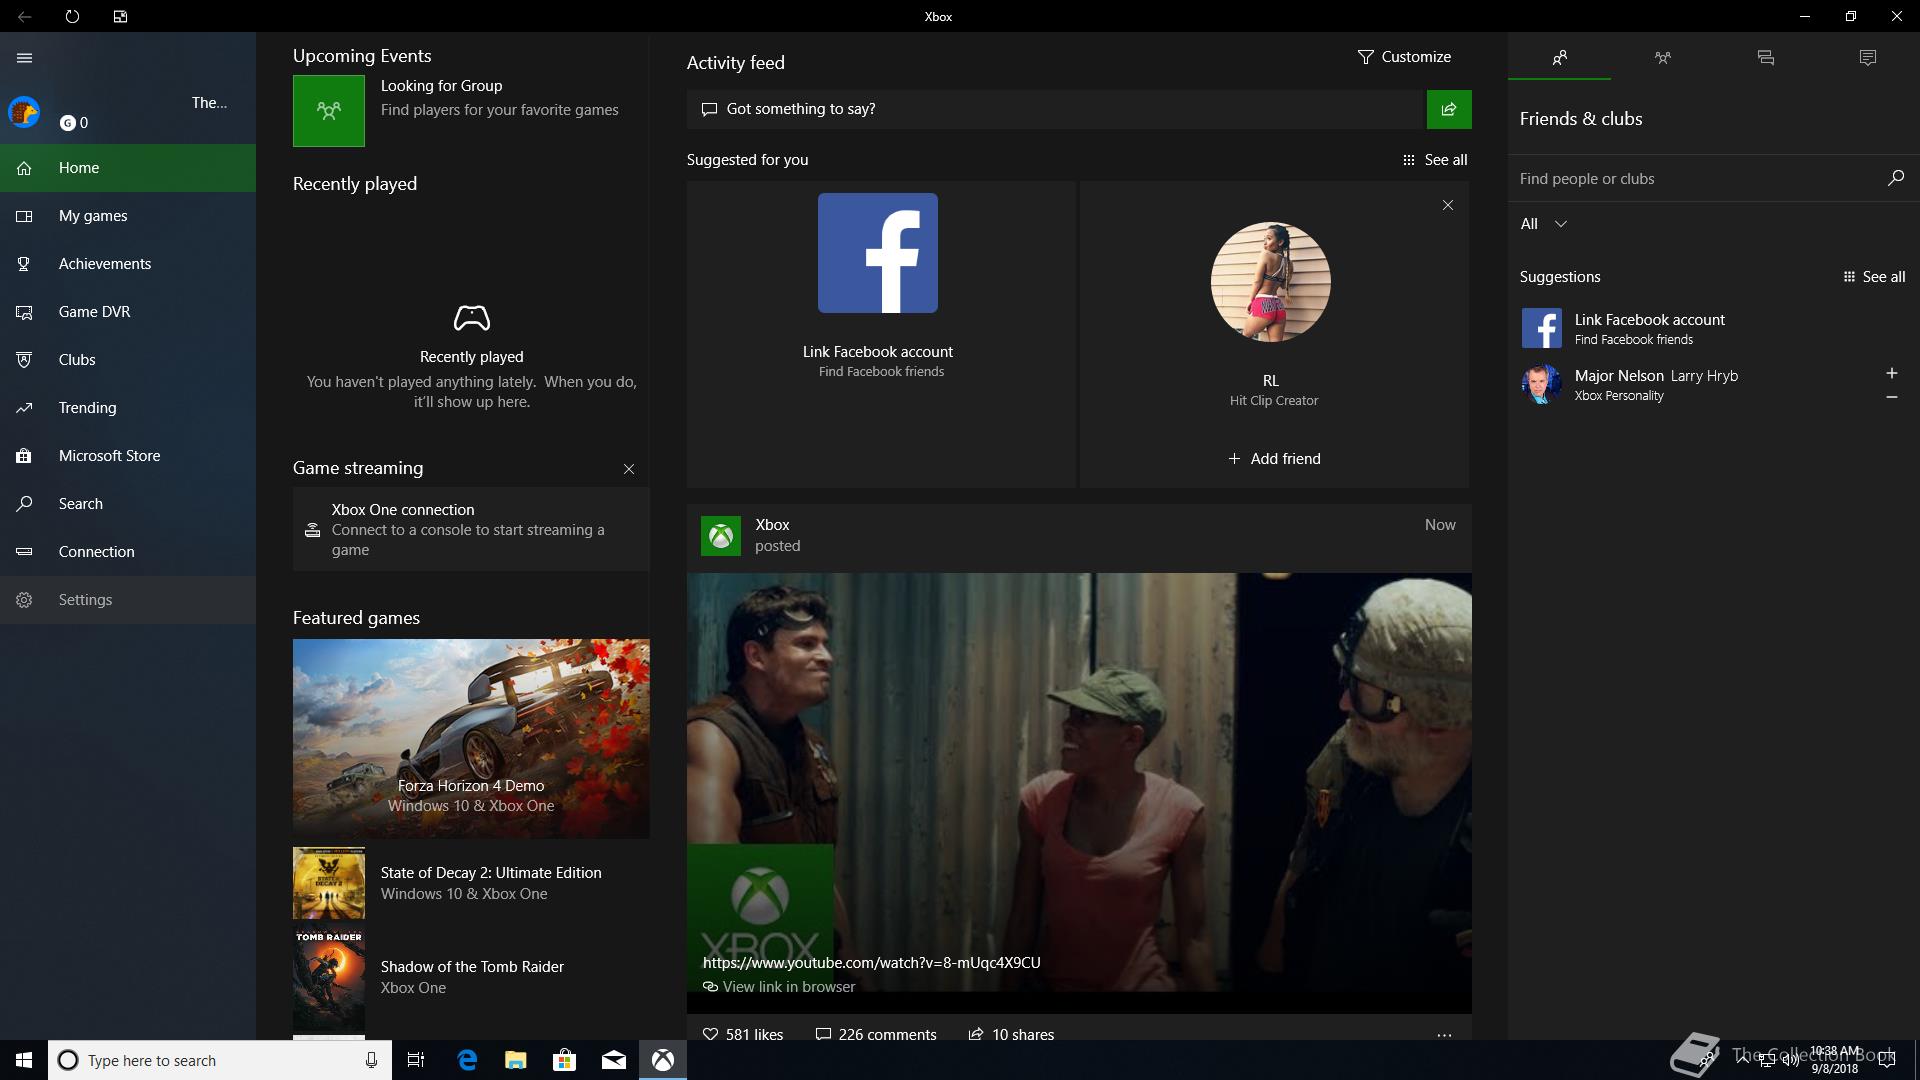Image resolution: width=1920 pixels, height=1080 pixels.
Task: Click the back arrow in title bar
Action: click(24, 16)
